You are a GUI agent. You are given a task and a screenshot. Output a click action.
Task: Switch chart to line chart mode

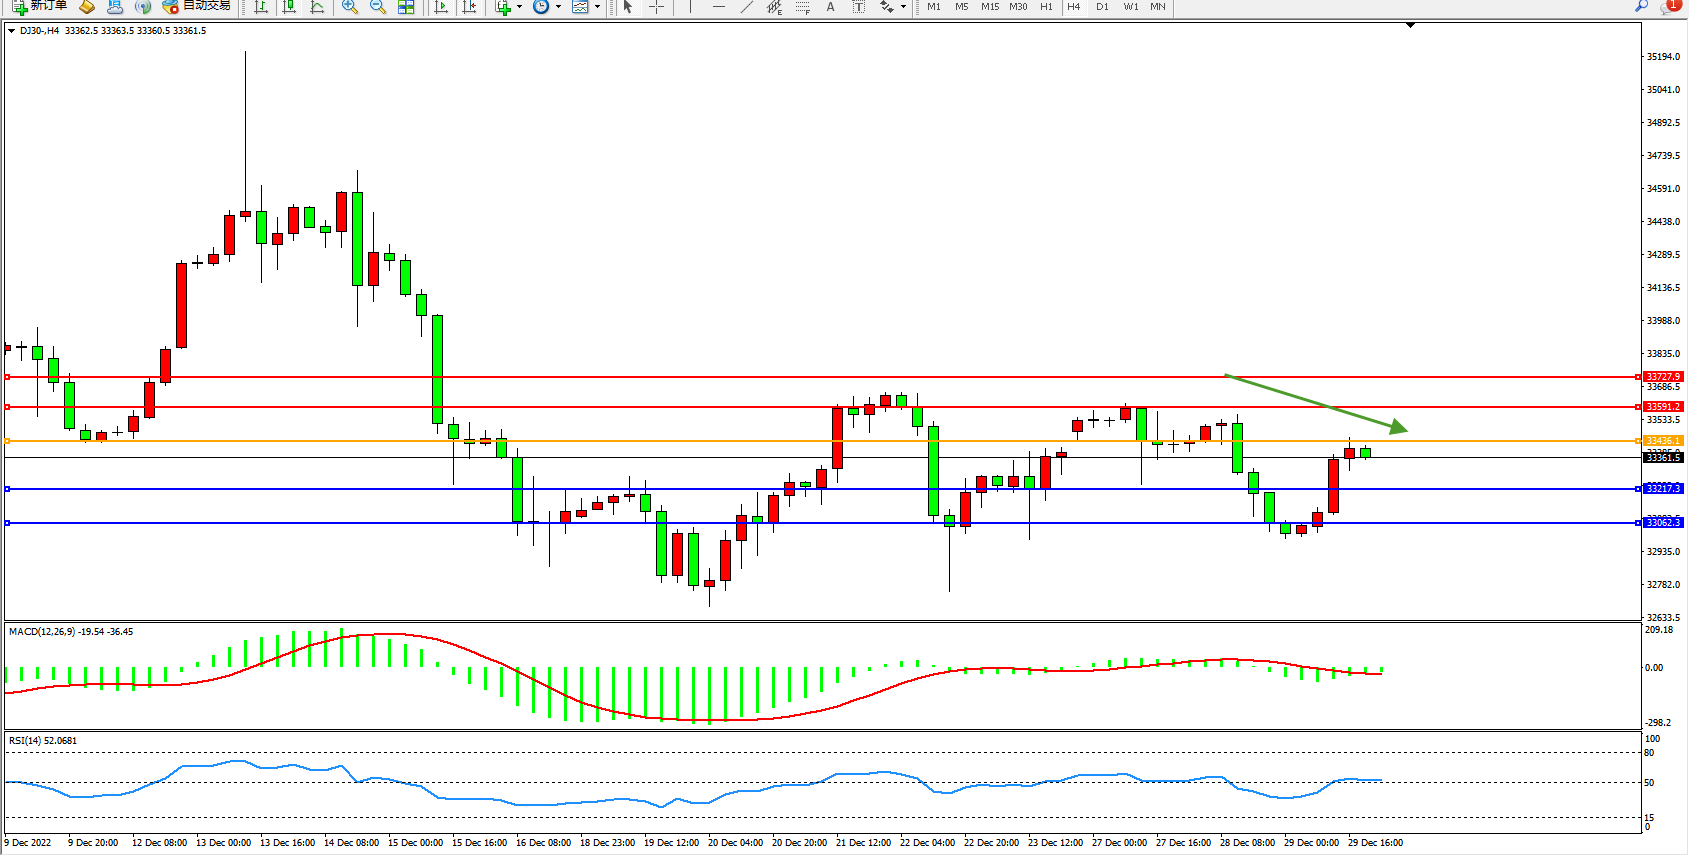point(317,7)
